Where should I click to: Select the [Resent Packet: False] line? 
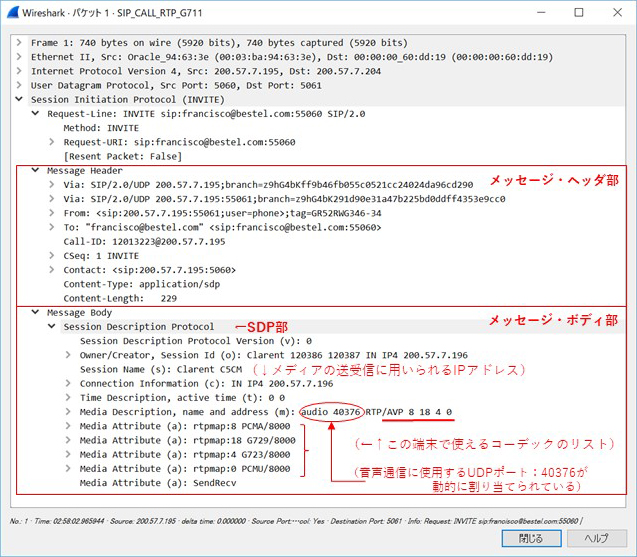(x=123, y=156)
